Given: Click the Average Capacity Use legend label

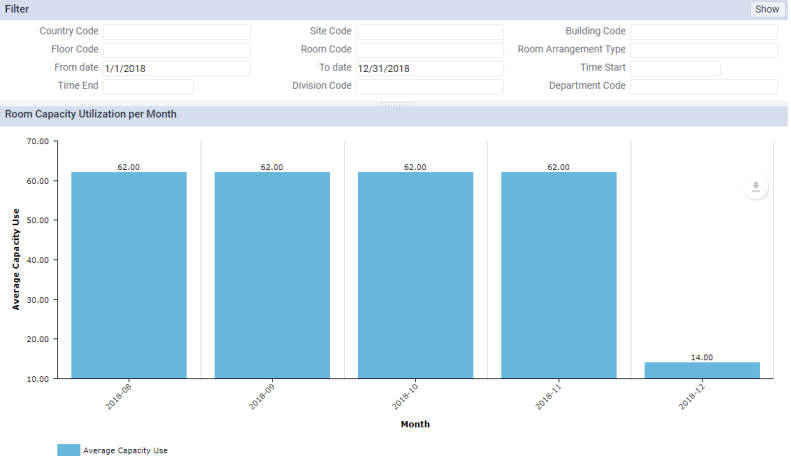Looking at the screenshot, I should [125, 451].
